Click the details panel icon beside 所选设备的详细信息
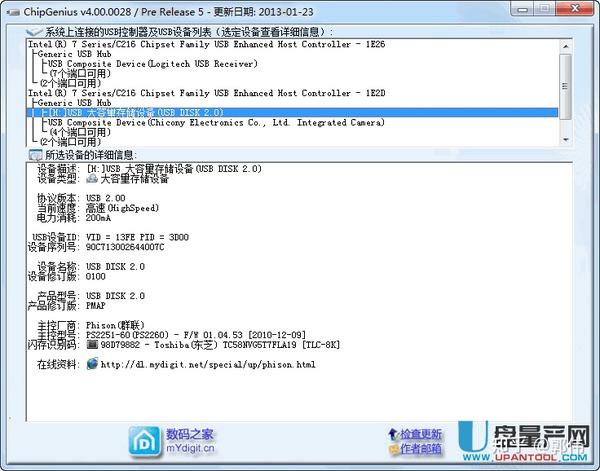Viewport: 600px width, 471px height. [x=36, y=155]
